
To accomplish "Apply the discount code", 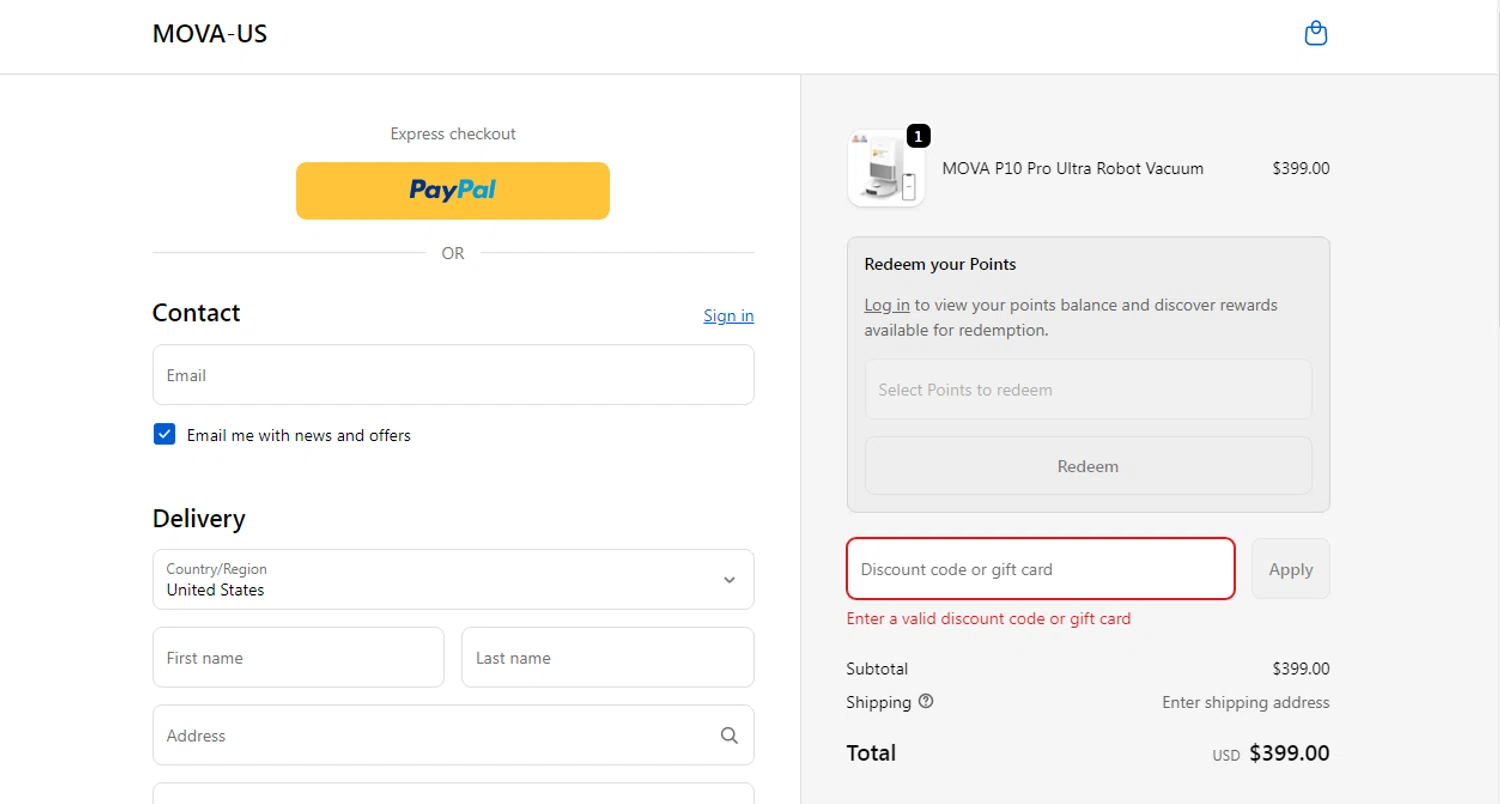I will (1290, 569).
